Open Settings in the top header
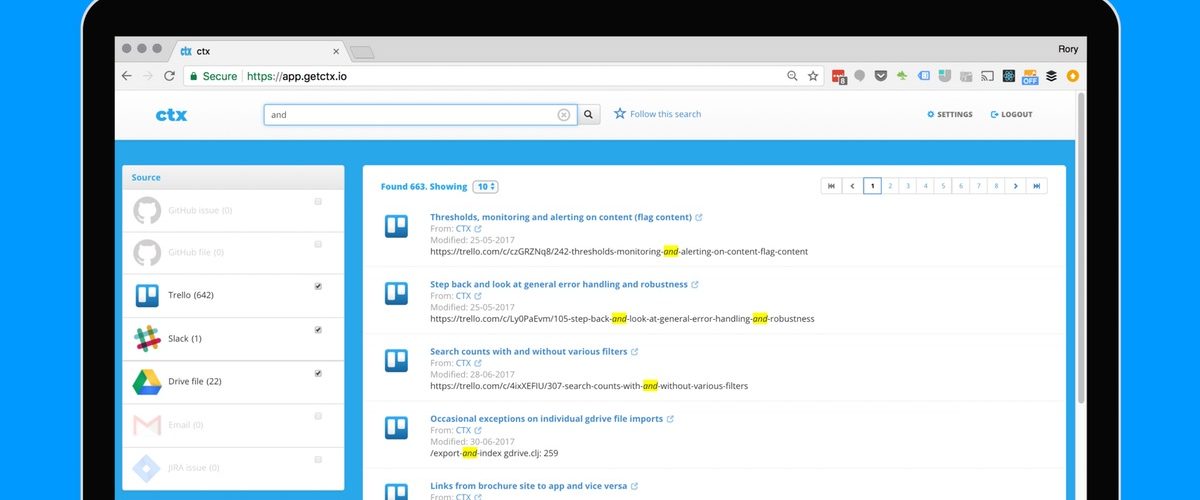Screen dimensions: 1200x500 (950, 115)
